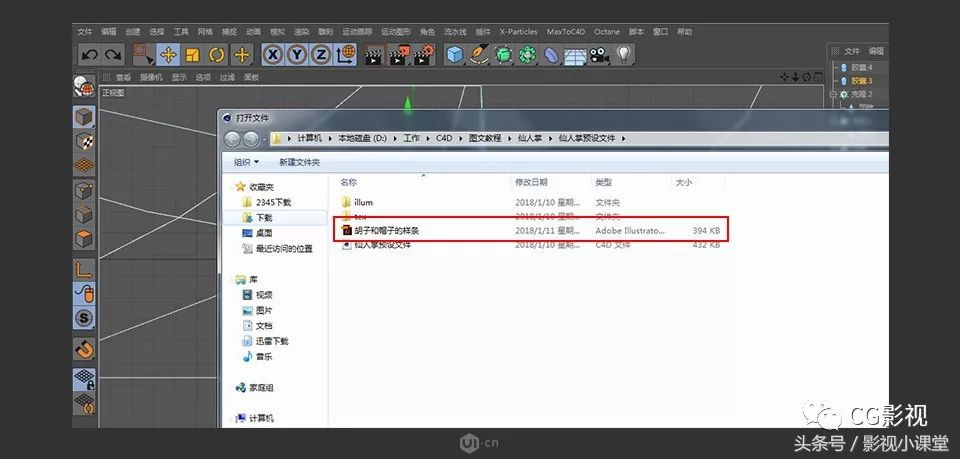Screen dimensions: 960x459
Task: Click C4D in address breadcrumb
Action: (443, 138)
